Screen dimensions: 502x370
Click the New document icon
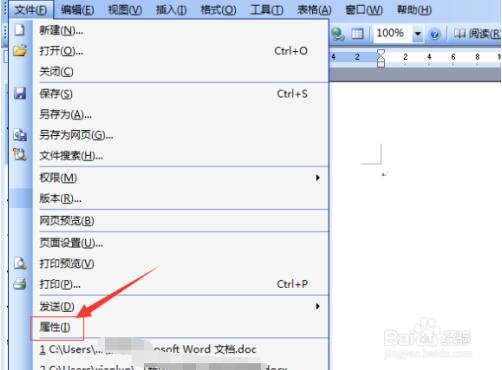[20, 30]
